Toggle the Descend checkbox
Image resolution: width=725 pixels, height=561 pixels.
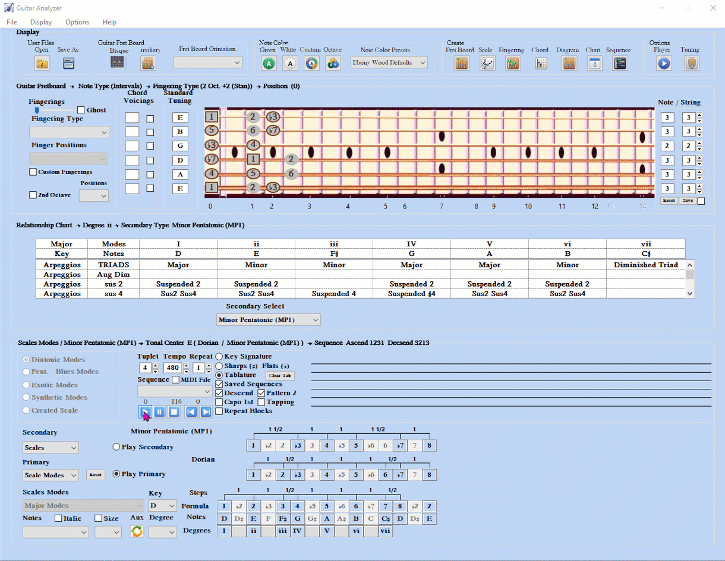pyautogui.click(x=219, y=393)
